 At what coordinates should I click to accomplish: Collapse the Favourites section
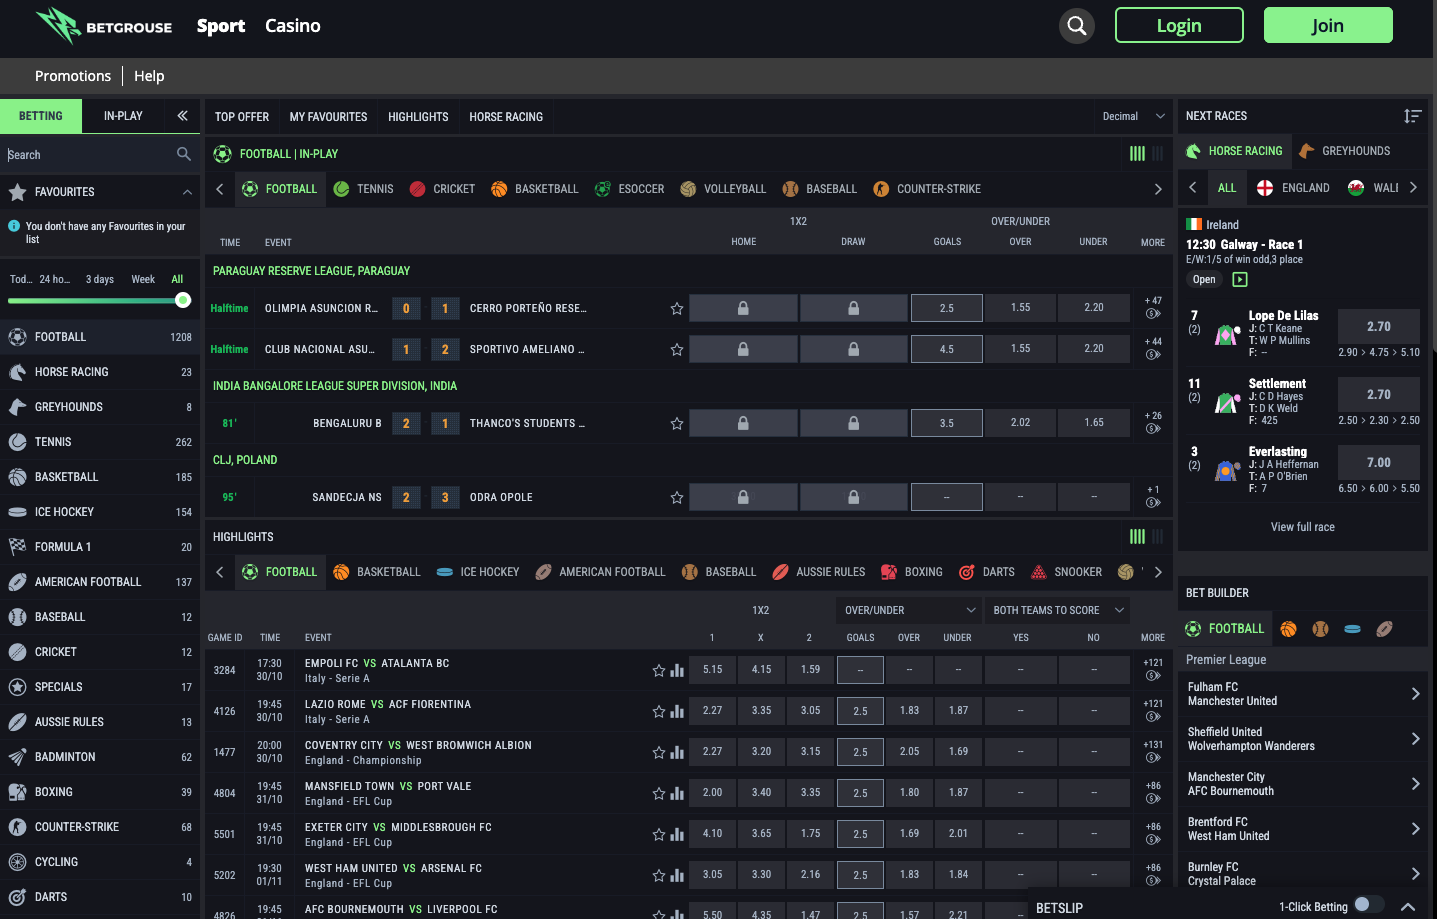187,192
